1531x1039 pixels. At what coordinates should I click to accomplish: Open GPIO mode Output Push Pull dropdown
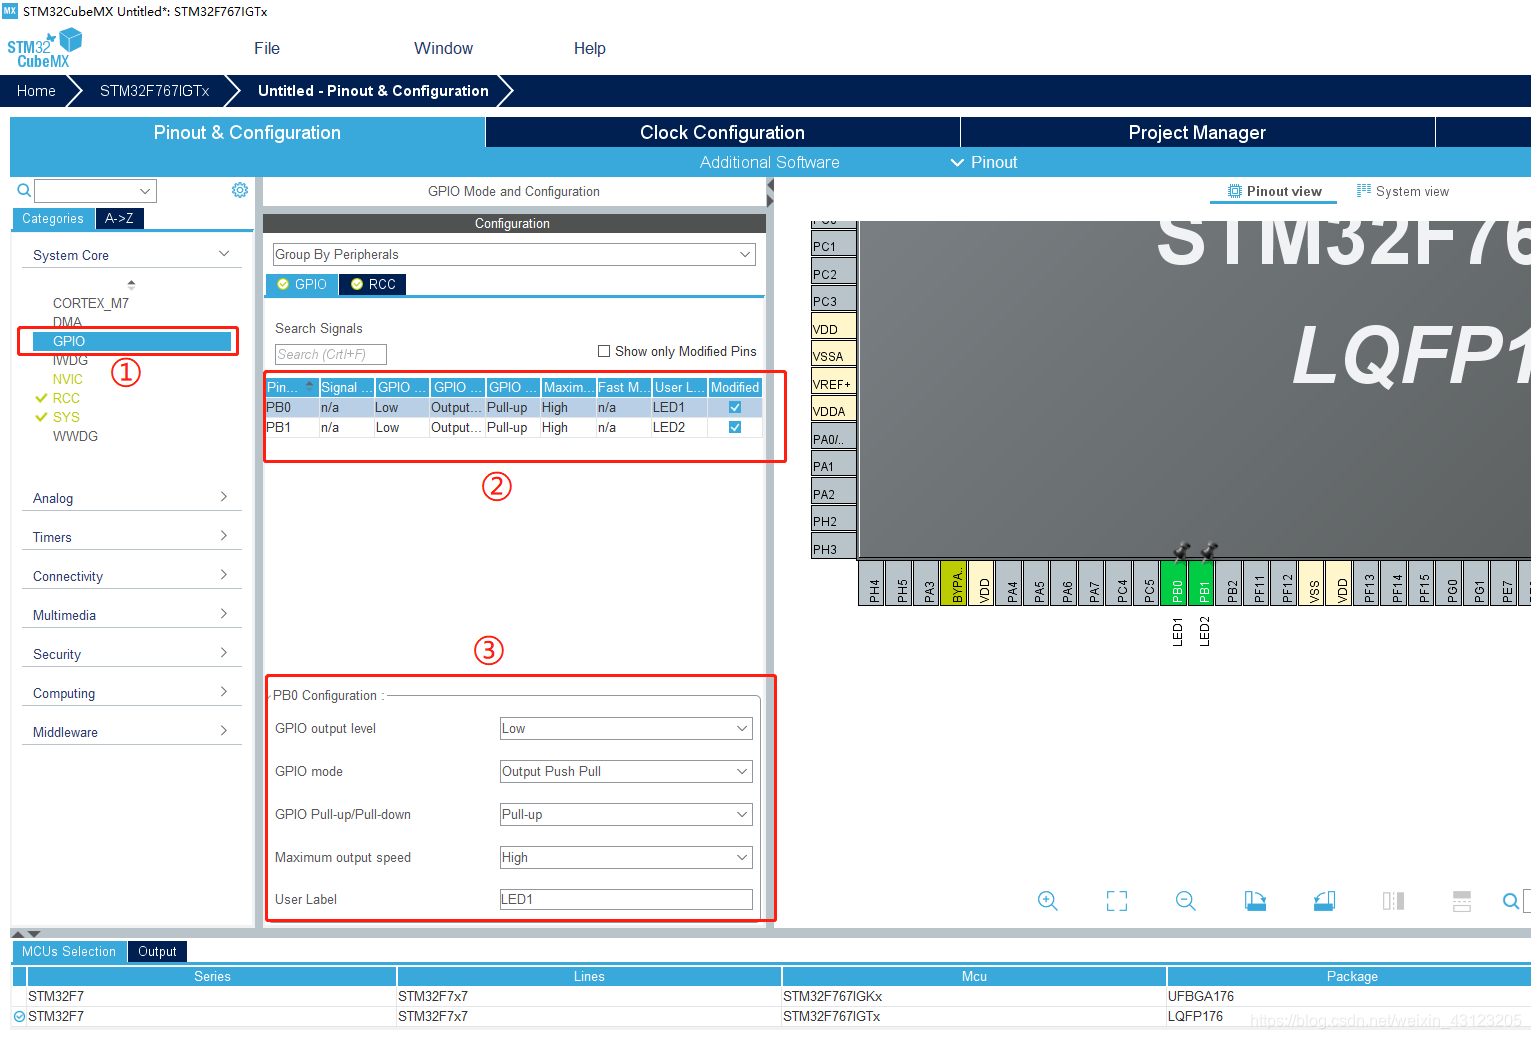[x=626, y=771]
